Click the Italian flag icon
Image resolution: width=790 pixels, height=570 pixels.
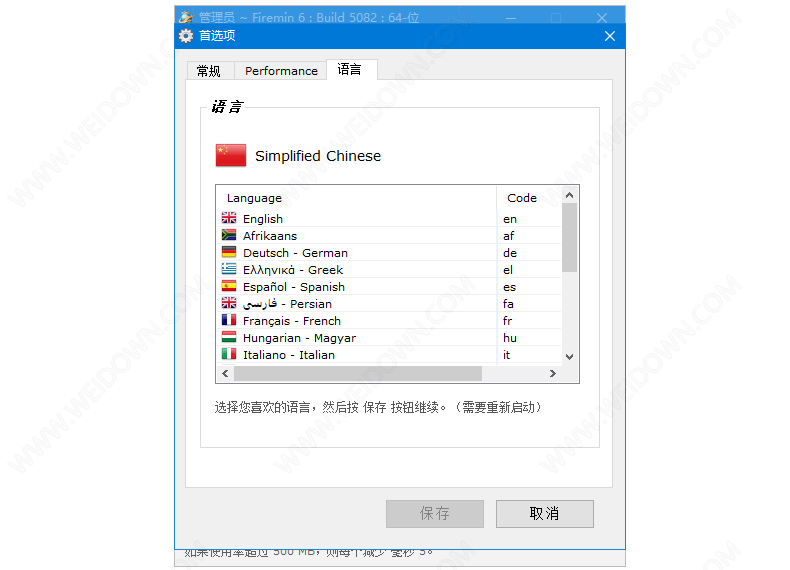click(x=229, y=354)
